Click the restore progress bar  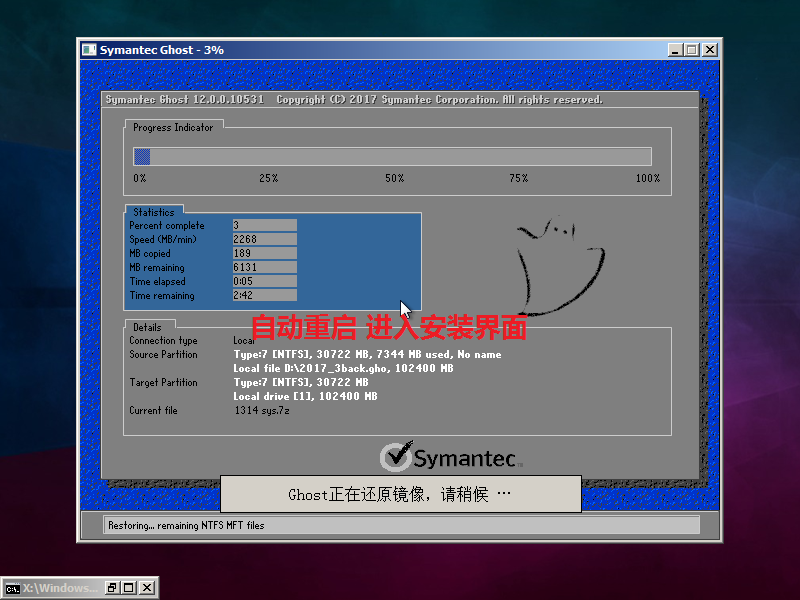tap(392, 157)
